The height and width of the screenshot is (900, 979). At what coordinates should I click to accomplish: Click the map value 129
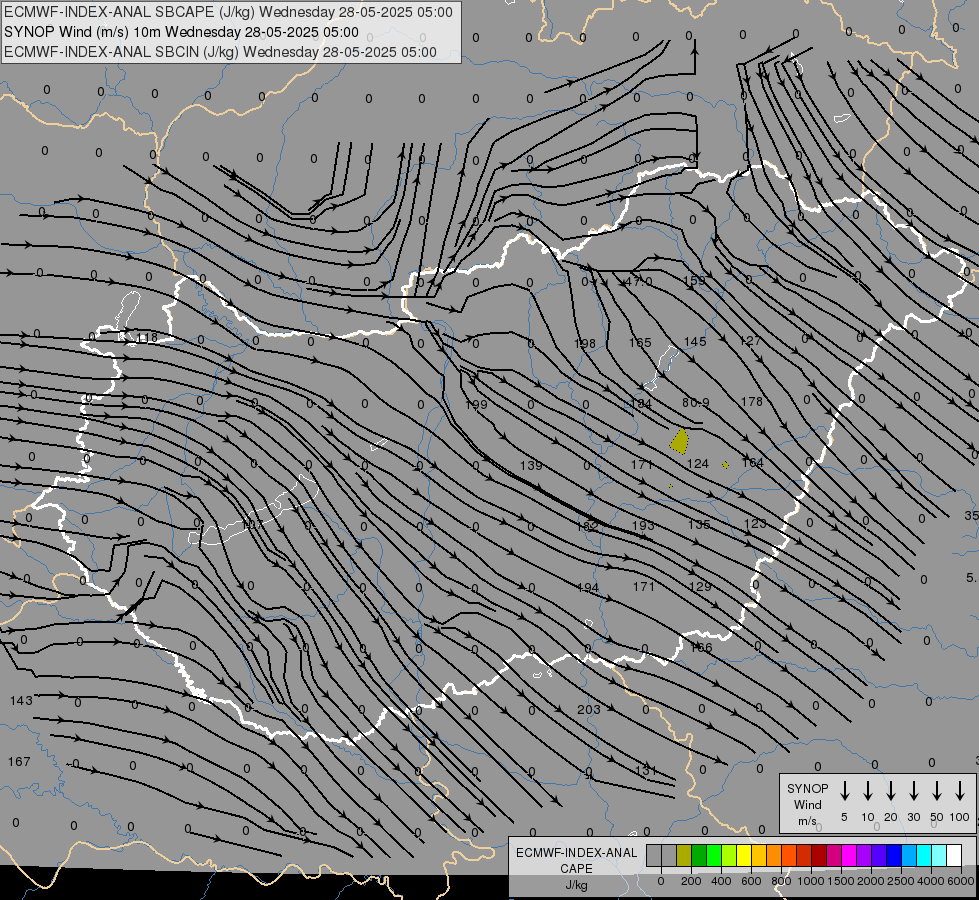click(x=700, y=586)
